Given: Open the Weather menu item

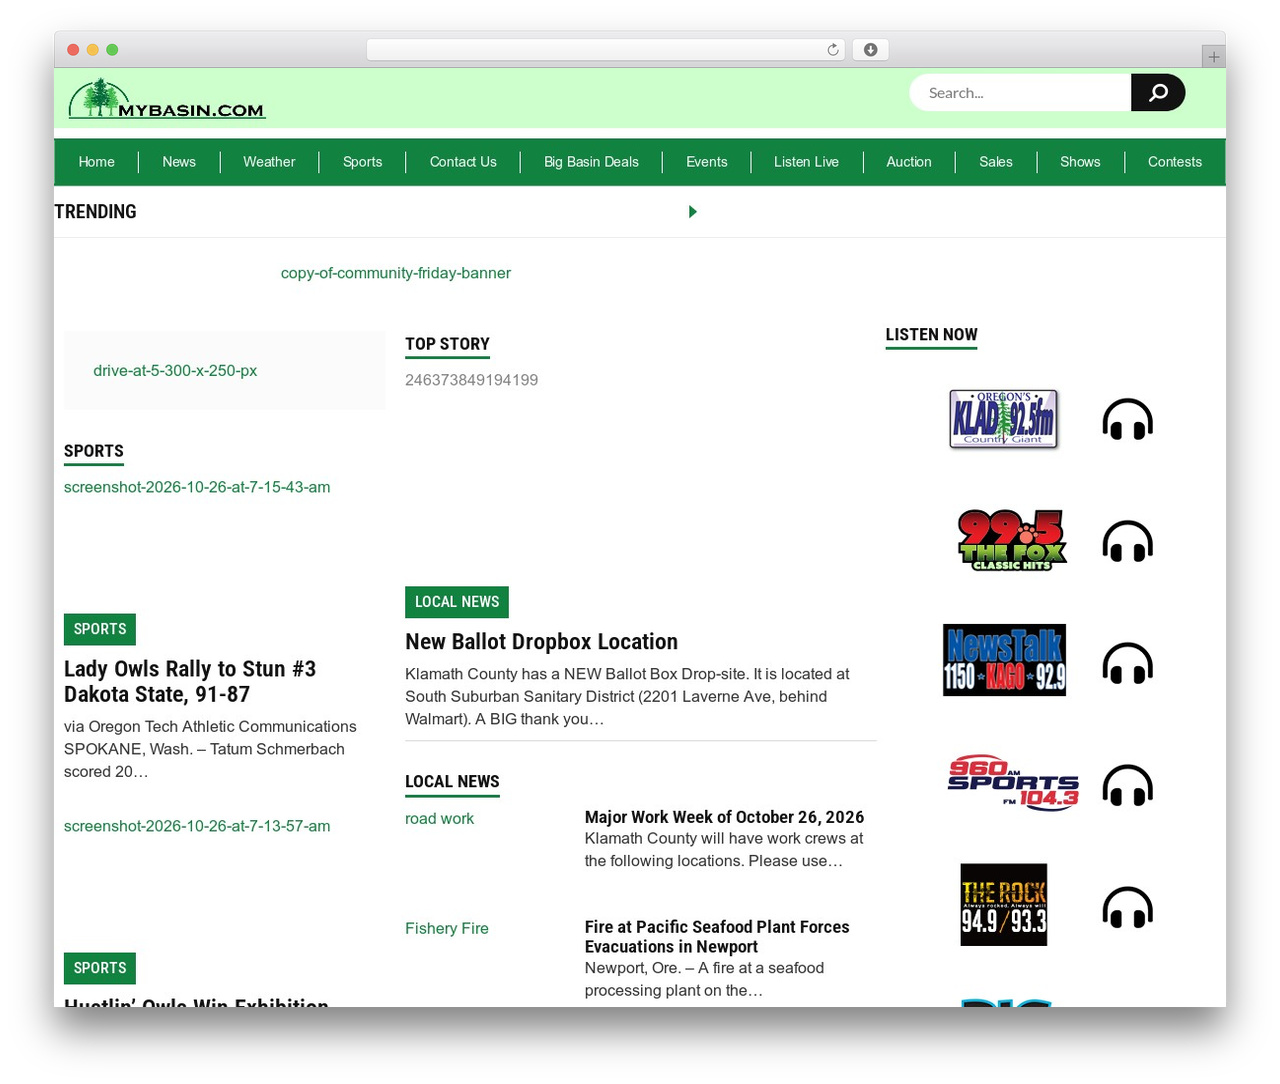Looking at the screenshot, I should 269,162.
